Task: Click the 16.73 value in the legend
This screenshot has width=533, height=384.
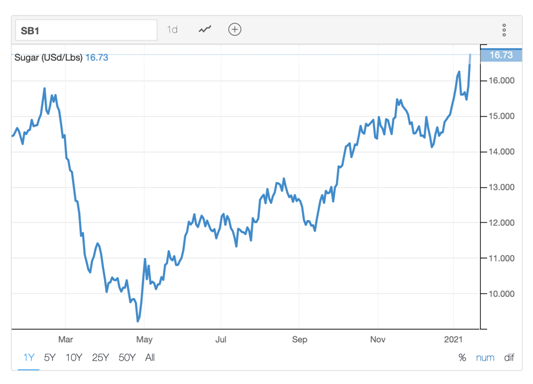Action: coord(97,57)
